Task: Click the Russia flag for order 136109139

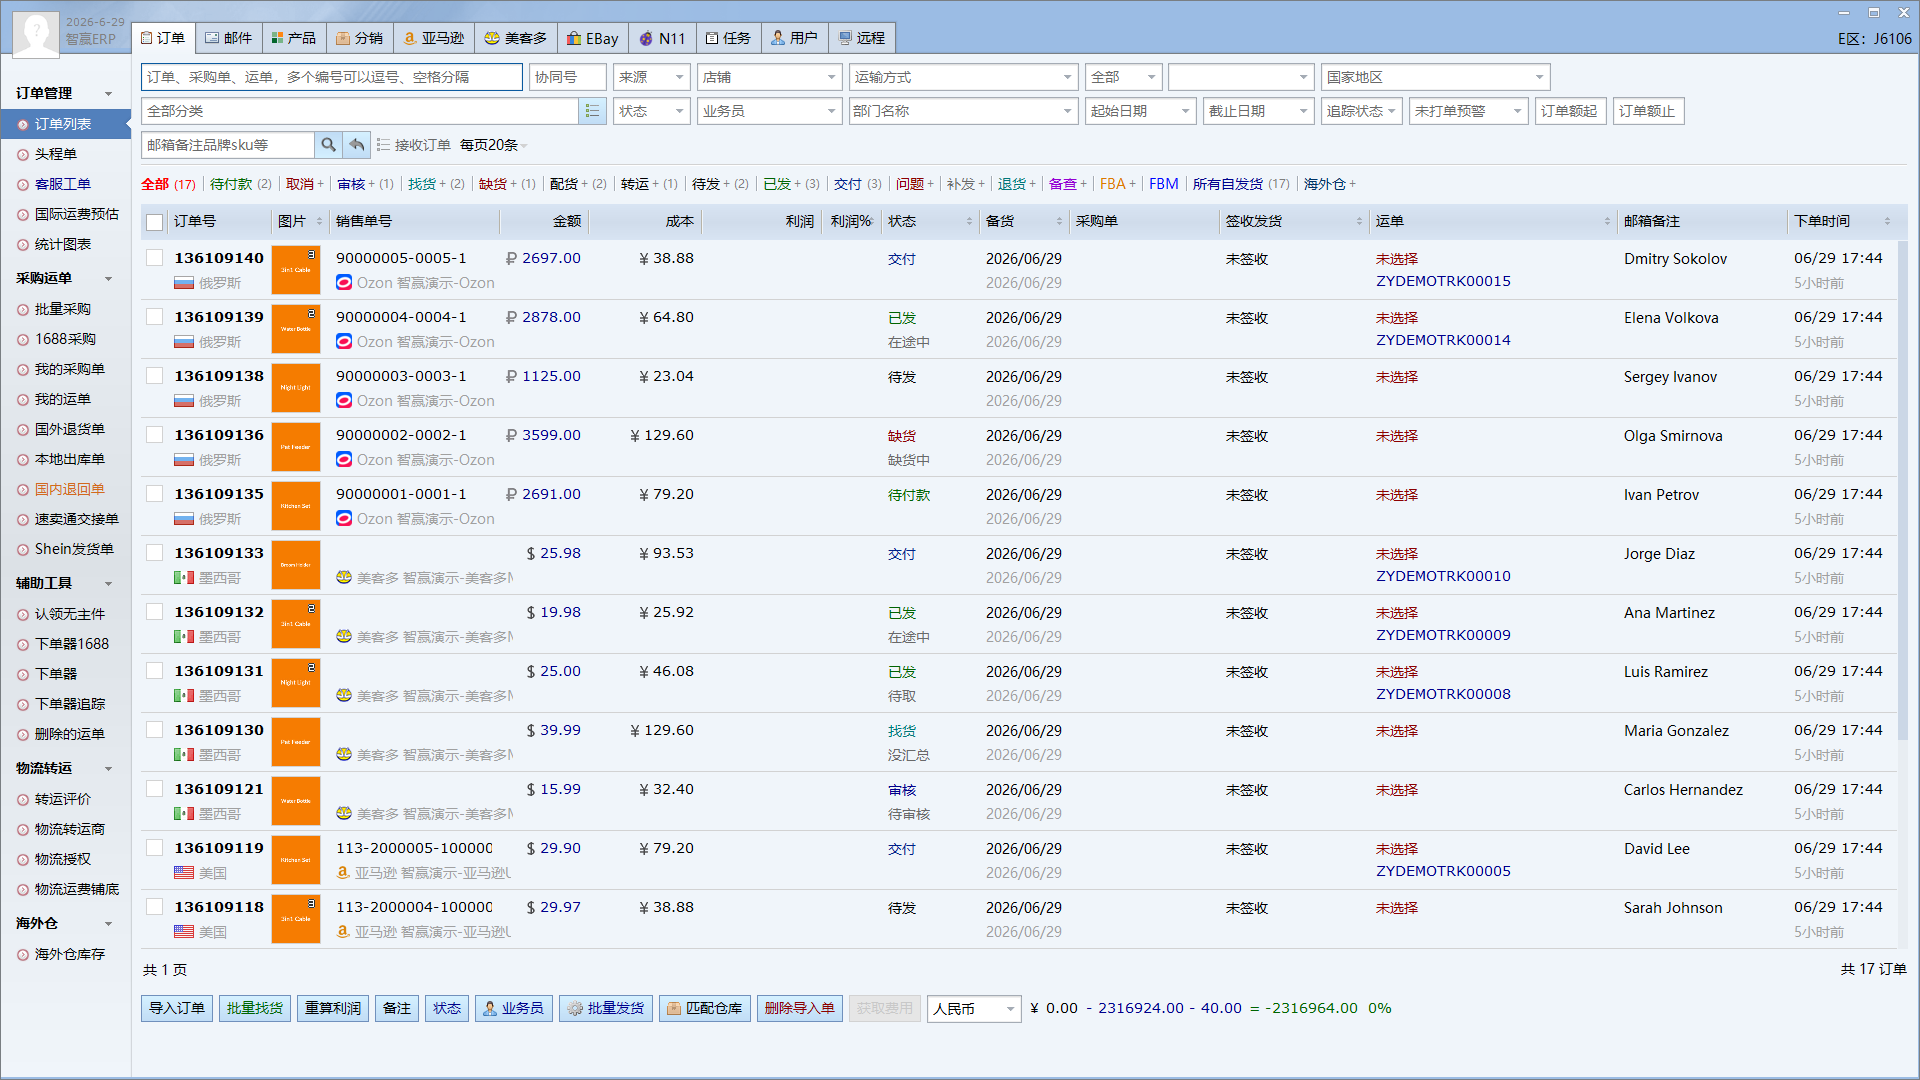Action: 184,342
